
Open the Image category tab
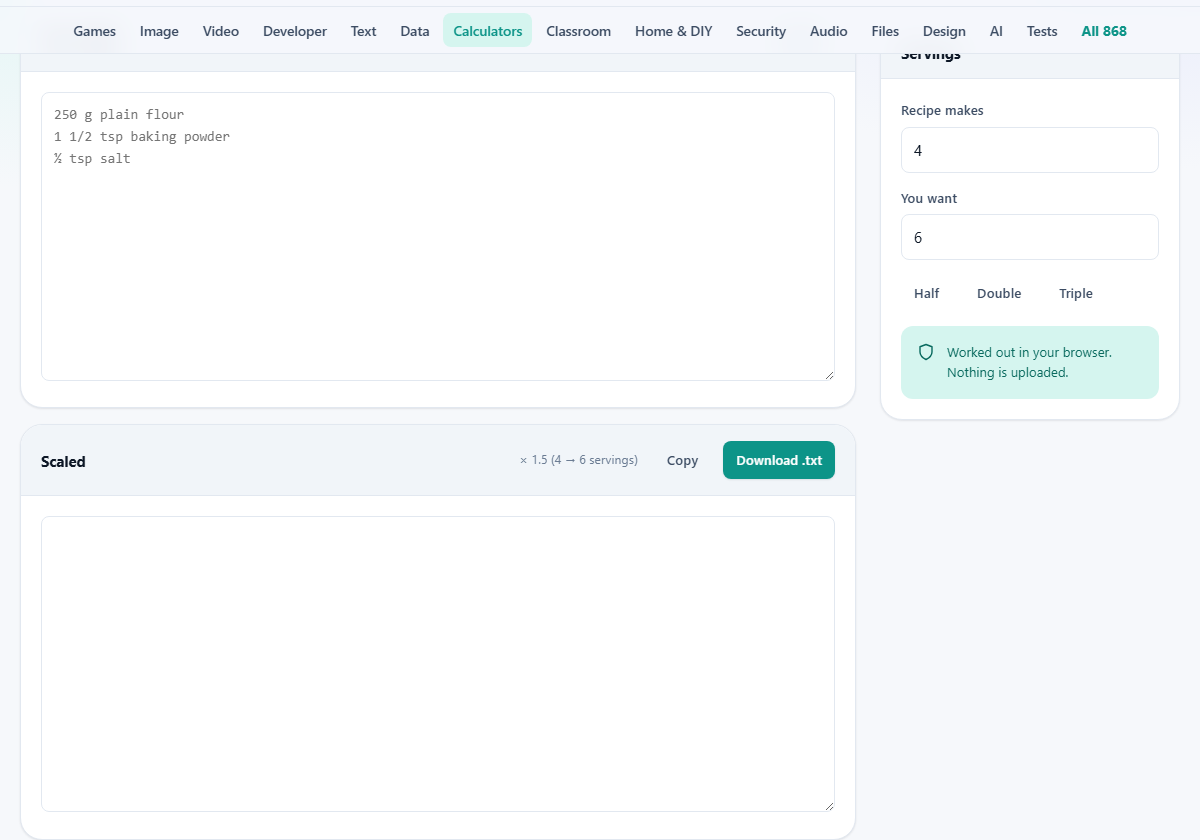[x=159, y=31]
